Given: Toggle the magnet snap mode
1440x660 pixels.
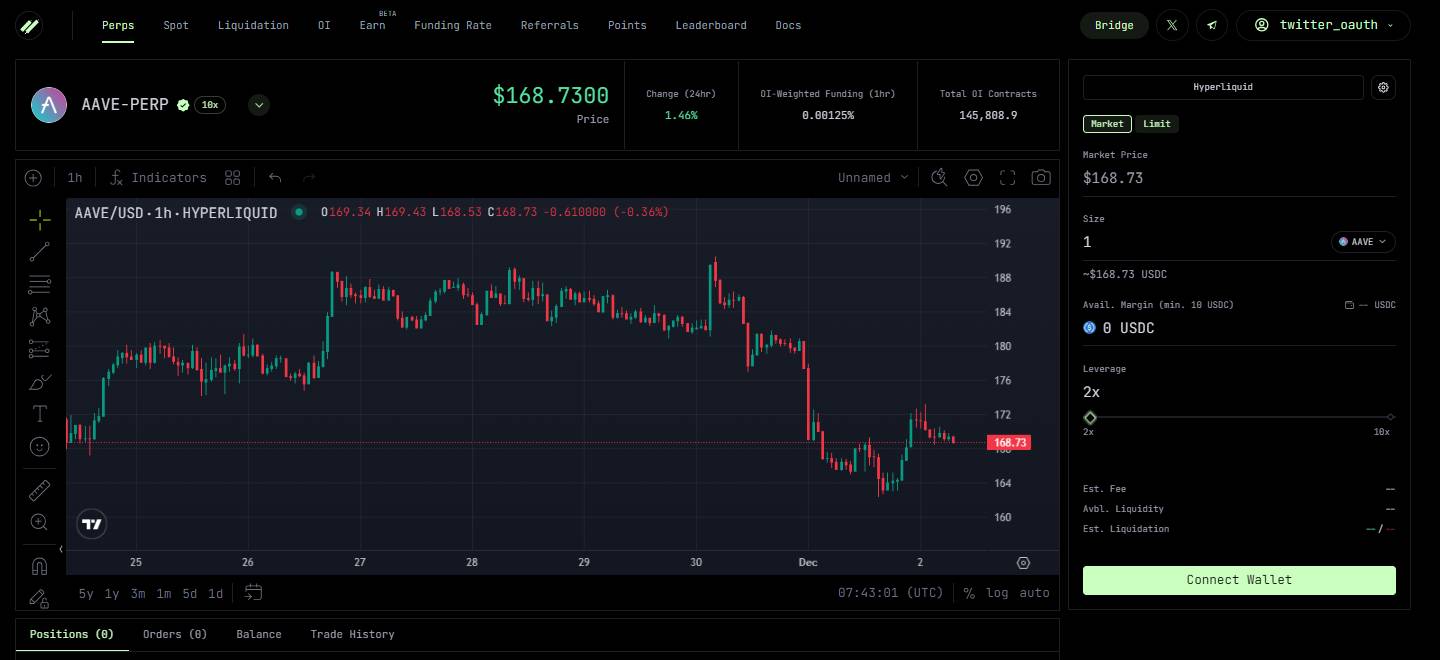Looking at the screenshot, I should 39,566.
